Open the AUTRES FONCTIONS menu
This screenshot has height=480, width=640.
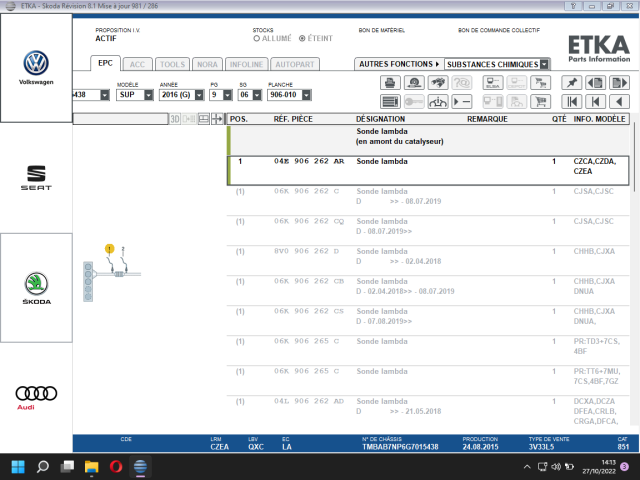pos(399,64)
